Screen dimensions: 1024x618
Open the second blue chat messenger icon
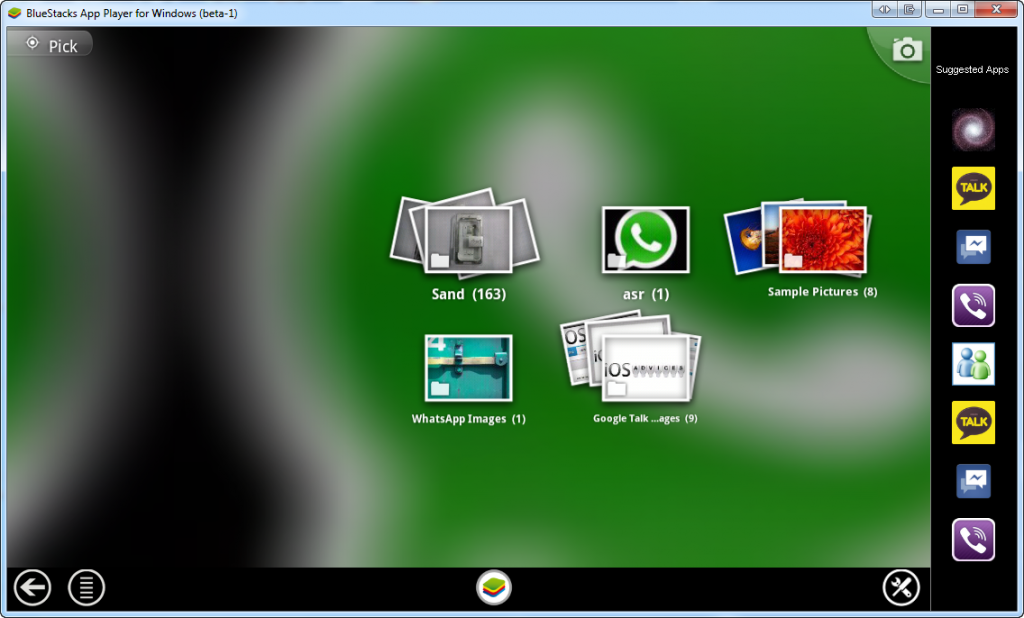pos(973,481)
